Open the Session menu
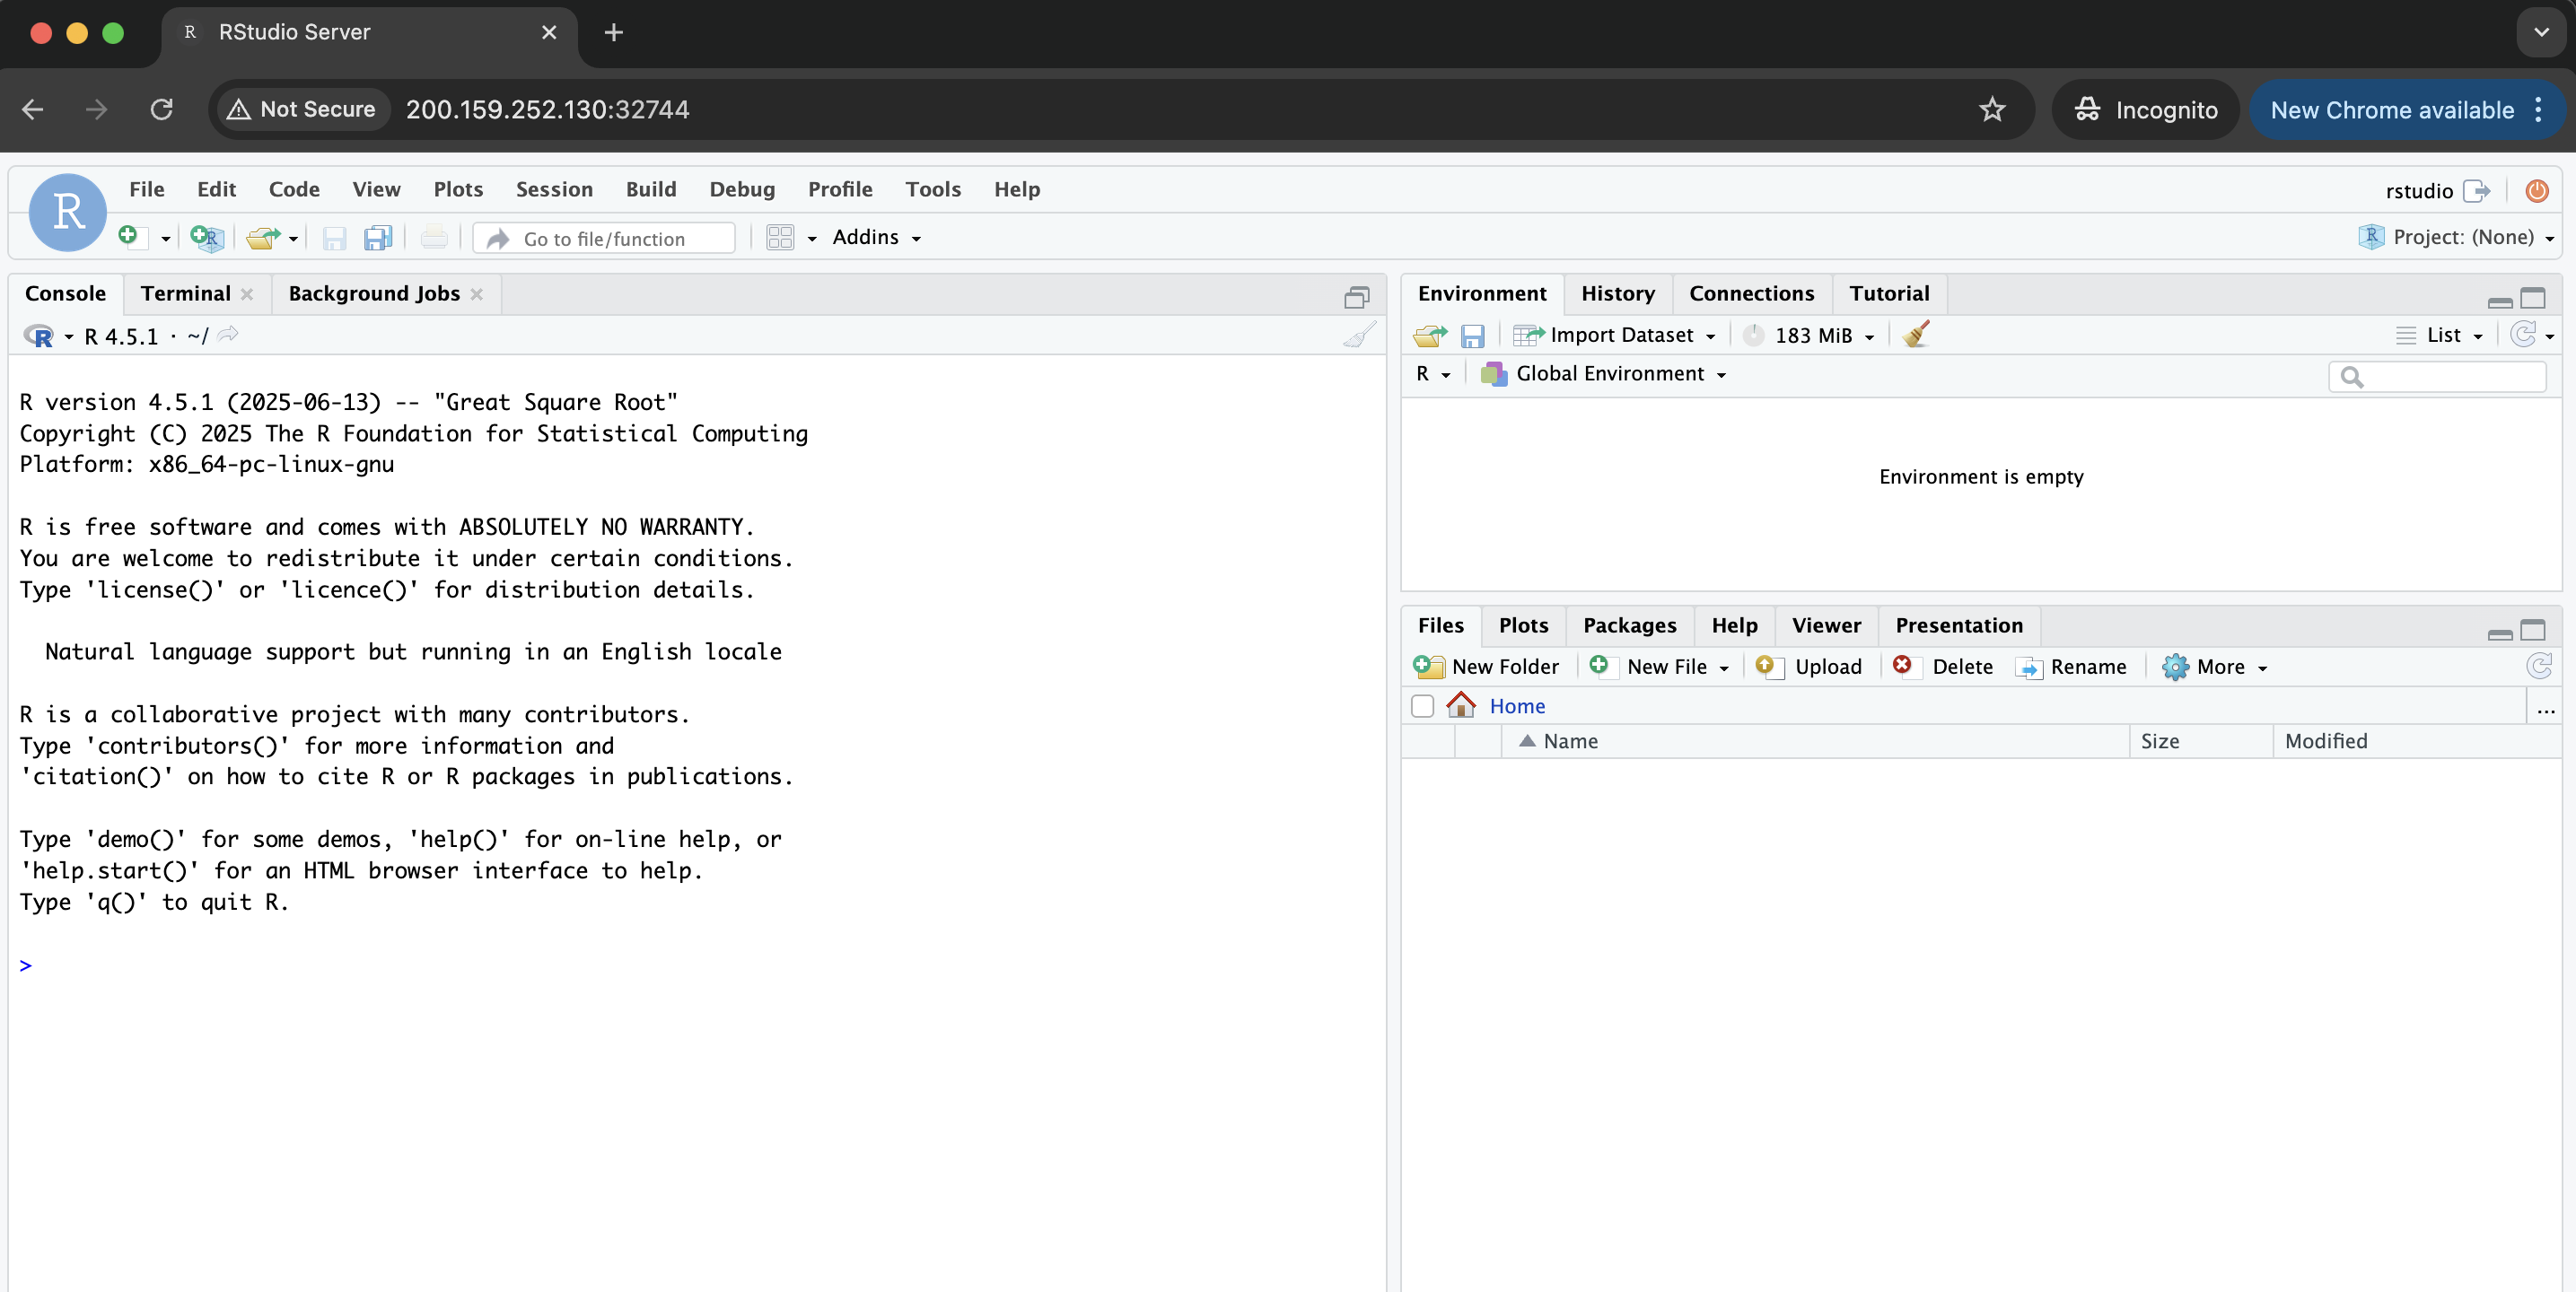This screenshot has width=2576, height=1292. pyautogui.click(x=554, y=189)
